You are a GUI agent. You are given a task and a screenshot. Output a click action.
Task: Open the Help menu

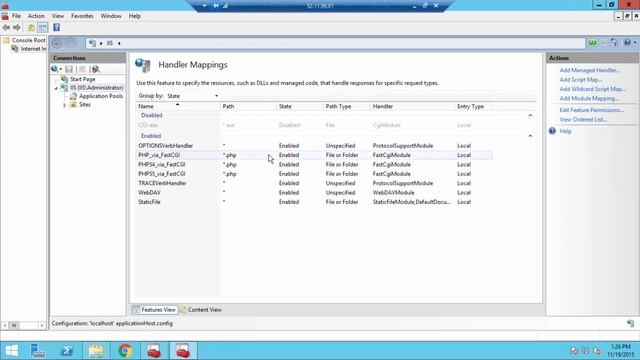tap(135, 16)
